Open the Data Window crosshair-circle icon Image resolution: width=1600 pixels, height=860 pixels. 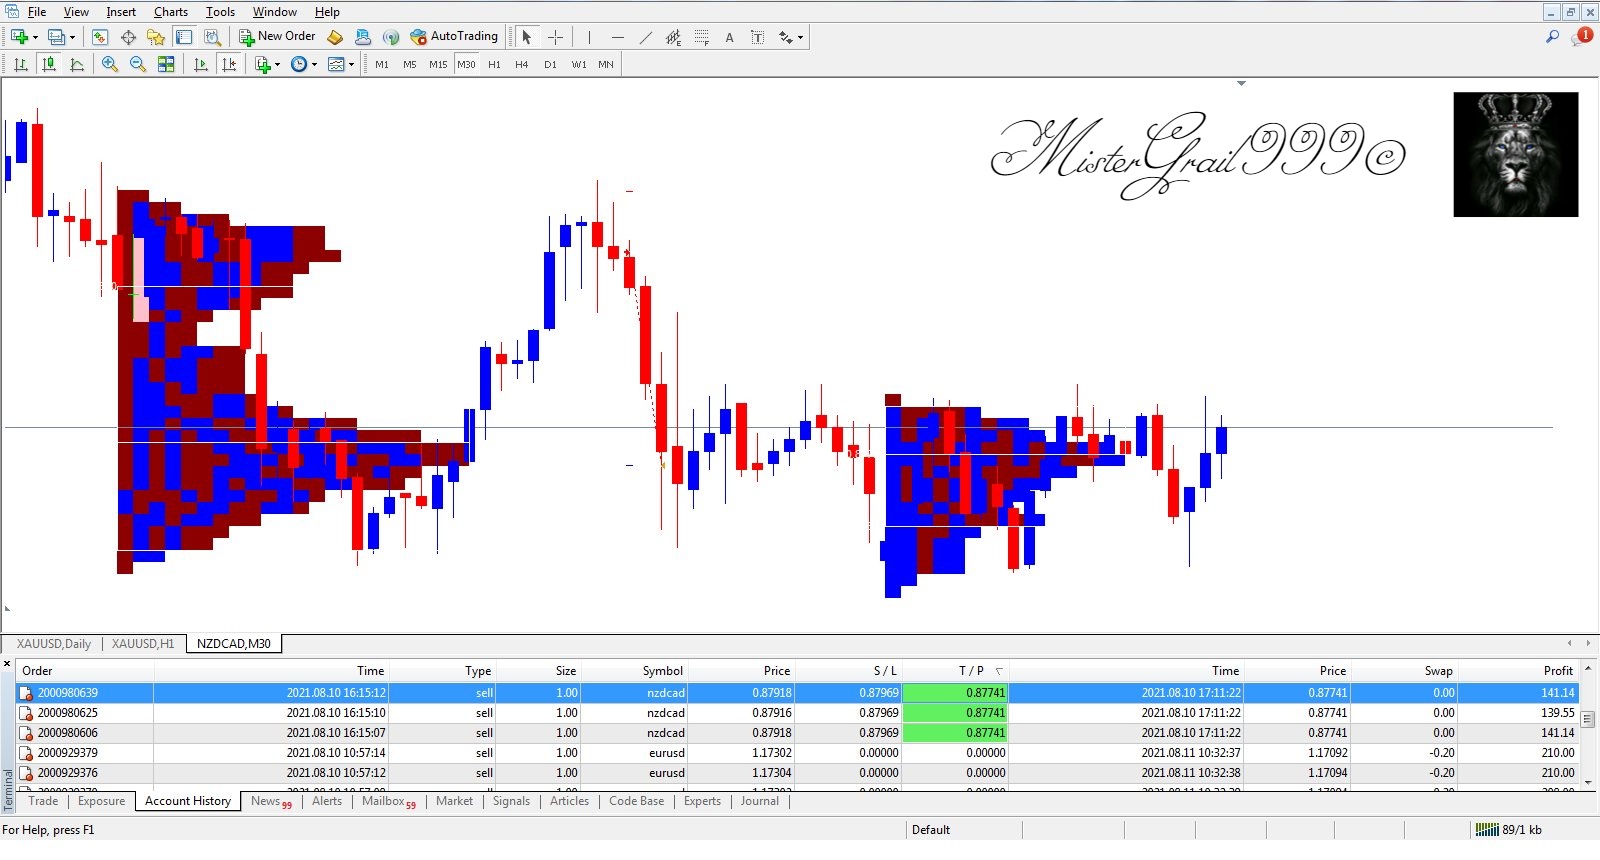coord(128,37)
